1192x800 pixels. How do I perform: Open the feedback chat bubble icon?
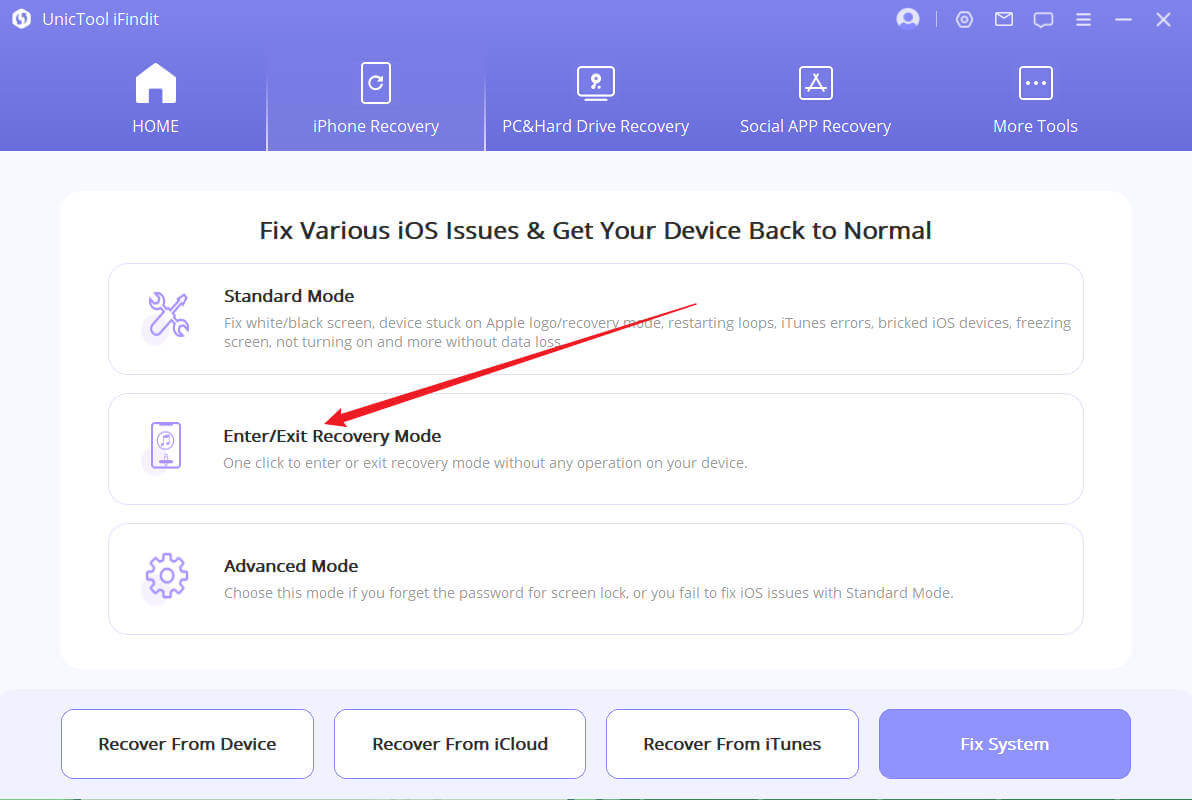point(1043,19)
